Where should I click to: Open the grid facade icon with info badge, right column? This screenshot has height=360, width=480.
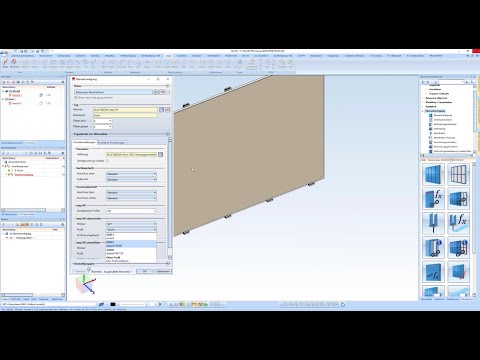[458, 247]
